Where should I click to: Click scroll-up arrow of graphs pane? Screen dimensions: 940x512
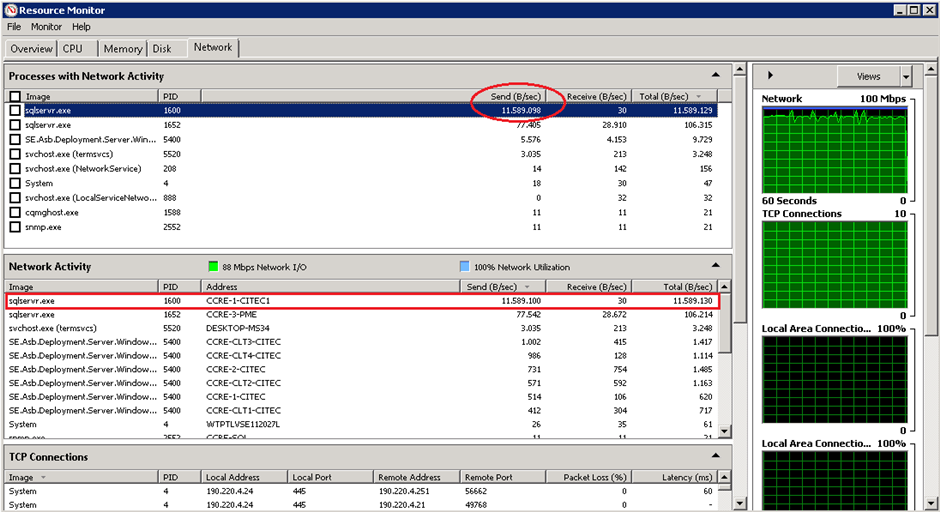click(x=930, y=69)
